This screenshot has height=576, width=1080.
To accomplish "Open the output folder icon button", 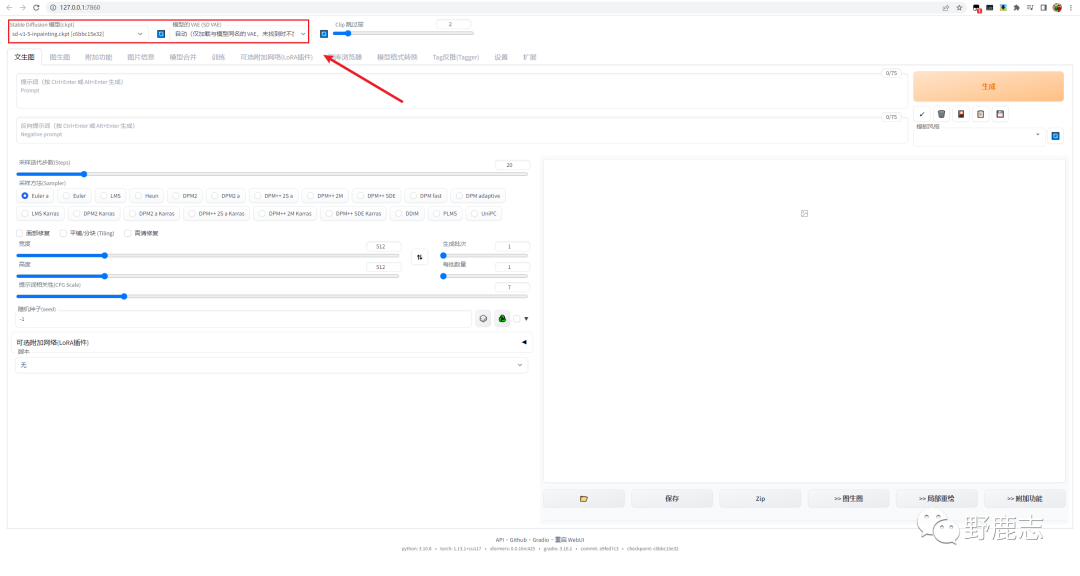I will pyautogui.click(x=583, y=498).
